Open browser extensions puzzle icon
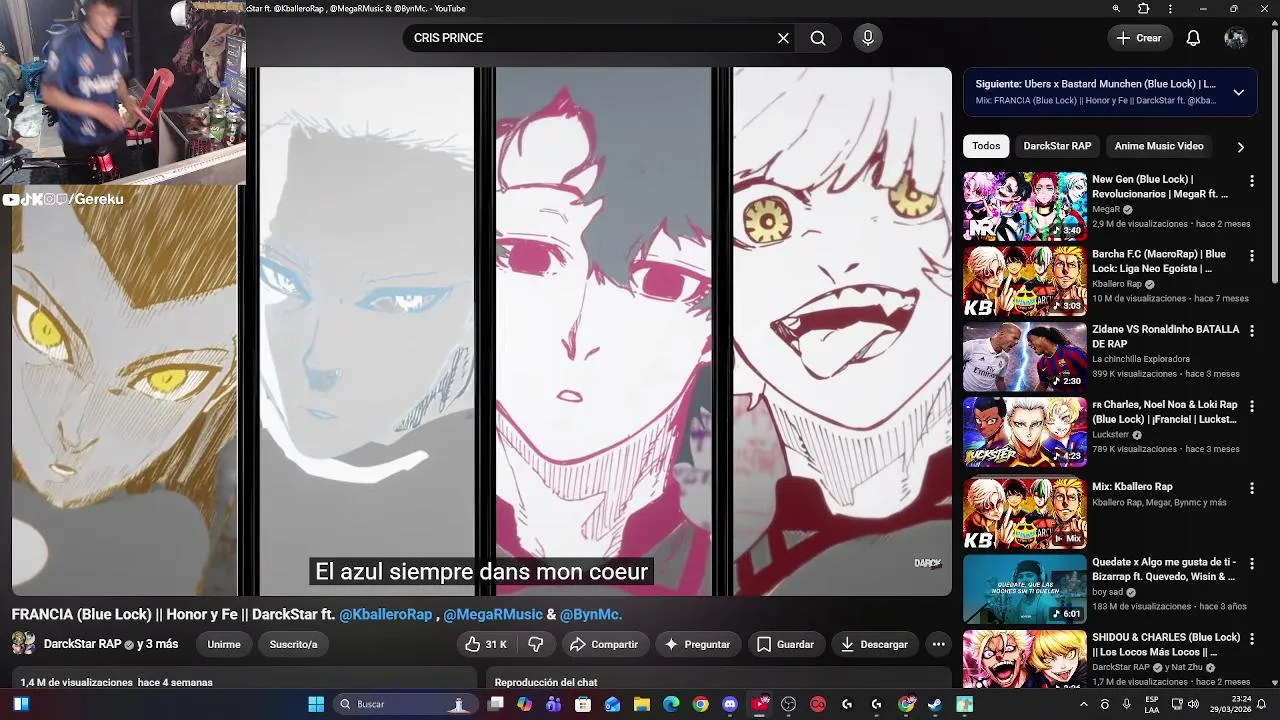The height and width of the screenshot is (720, 1280). tap(1143, 8)
